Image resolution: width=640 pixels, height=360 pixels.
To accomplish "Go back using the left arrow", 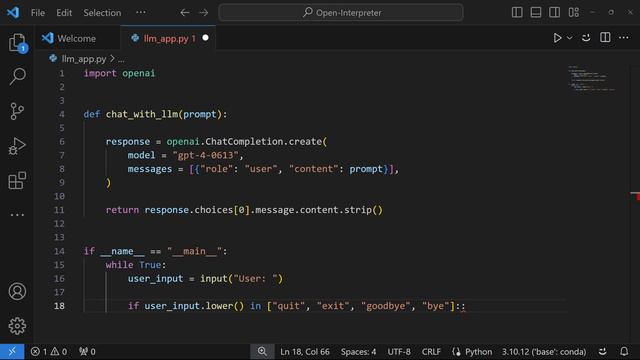I will point(185,13).
